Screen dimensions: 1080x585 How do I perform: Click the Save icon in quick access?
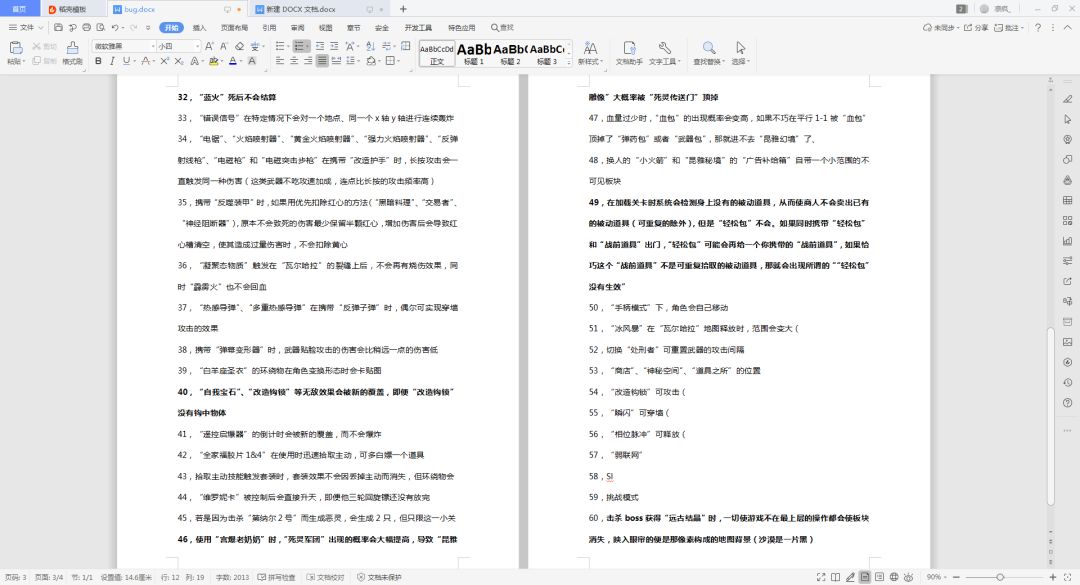59,28
